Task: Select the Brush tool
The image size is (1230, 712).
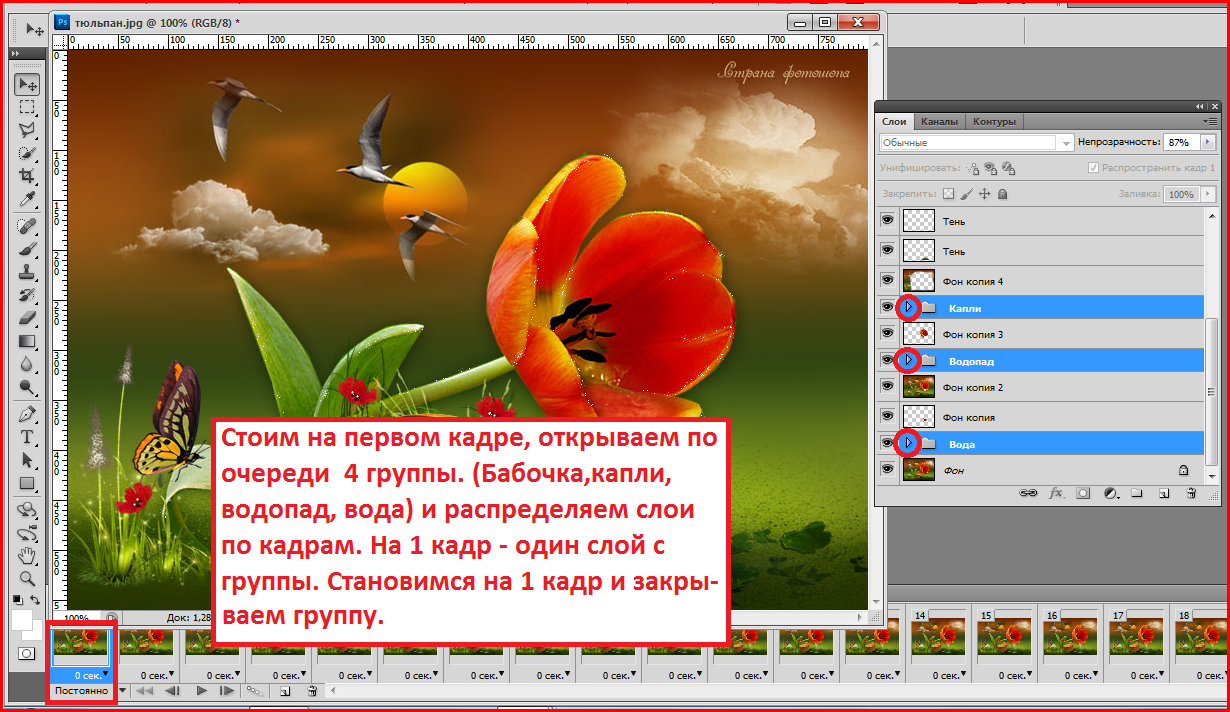Action: tap(27, 249)
